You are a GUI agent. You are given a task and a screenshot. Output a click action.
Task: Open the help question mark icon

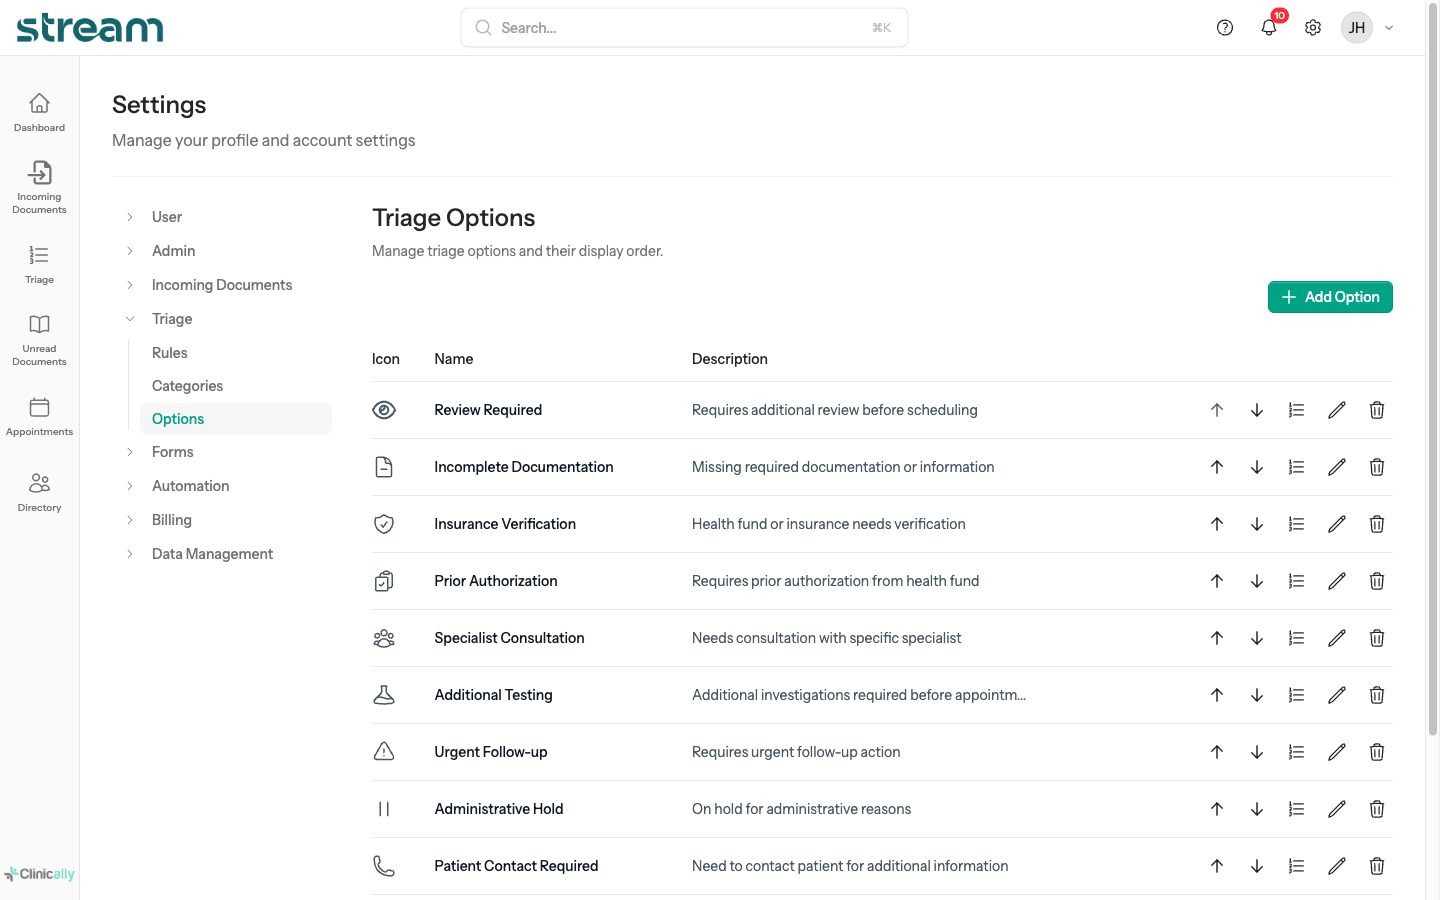click(x=1225, y=27)
